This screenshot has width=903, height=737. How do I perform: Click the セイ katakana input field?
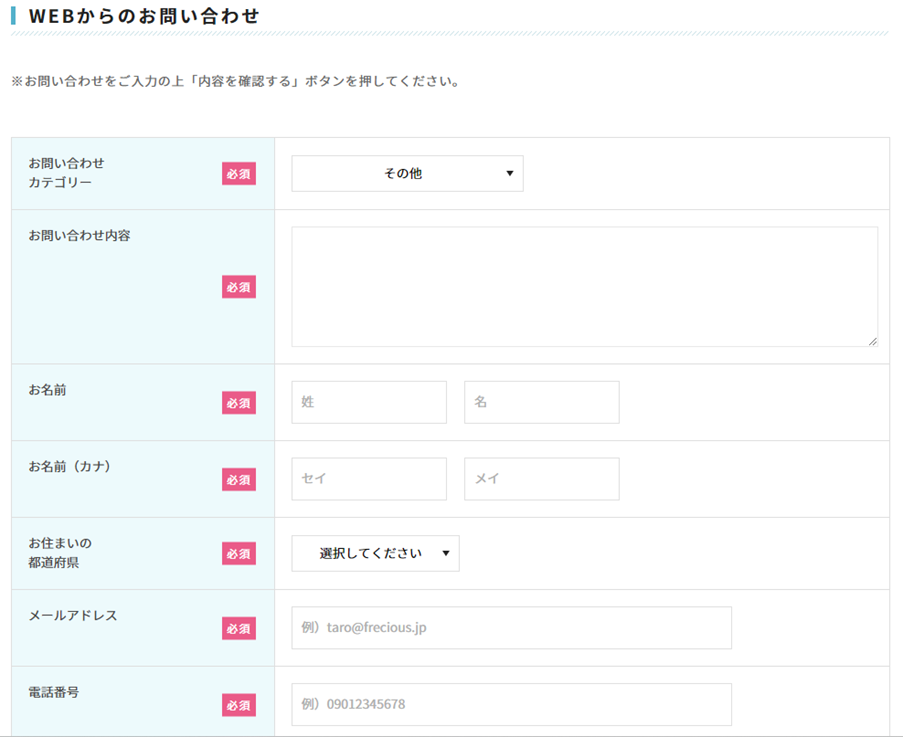click(x=369, y=479)
